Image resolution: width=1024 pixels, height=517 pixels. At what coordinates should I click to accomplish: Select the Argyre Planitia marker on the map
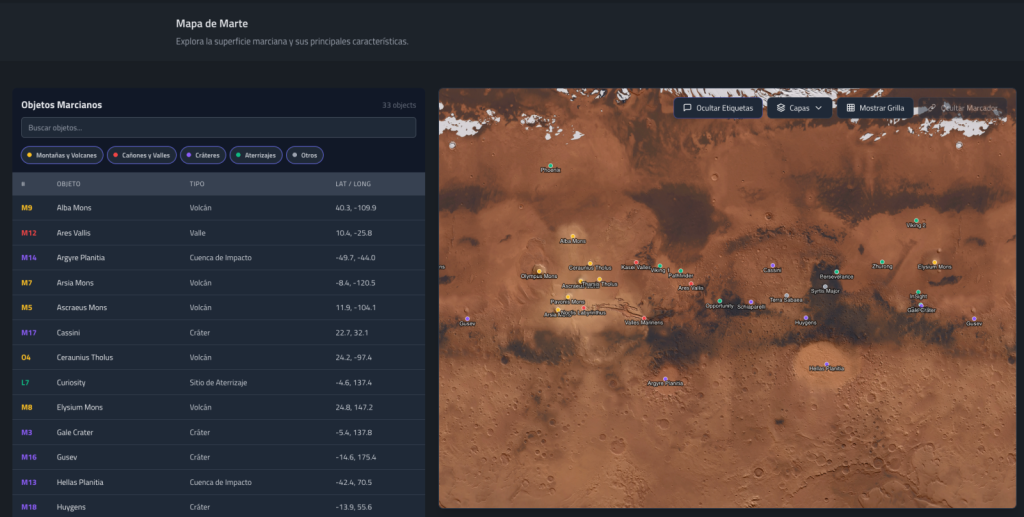[x=665, y=379]
